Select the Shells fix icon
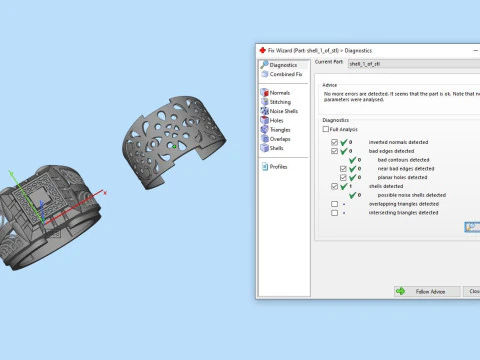Image resolution: width=480 pixels, height=360 pixels. pos(264,148)
